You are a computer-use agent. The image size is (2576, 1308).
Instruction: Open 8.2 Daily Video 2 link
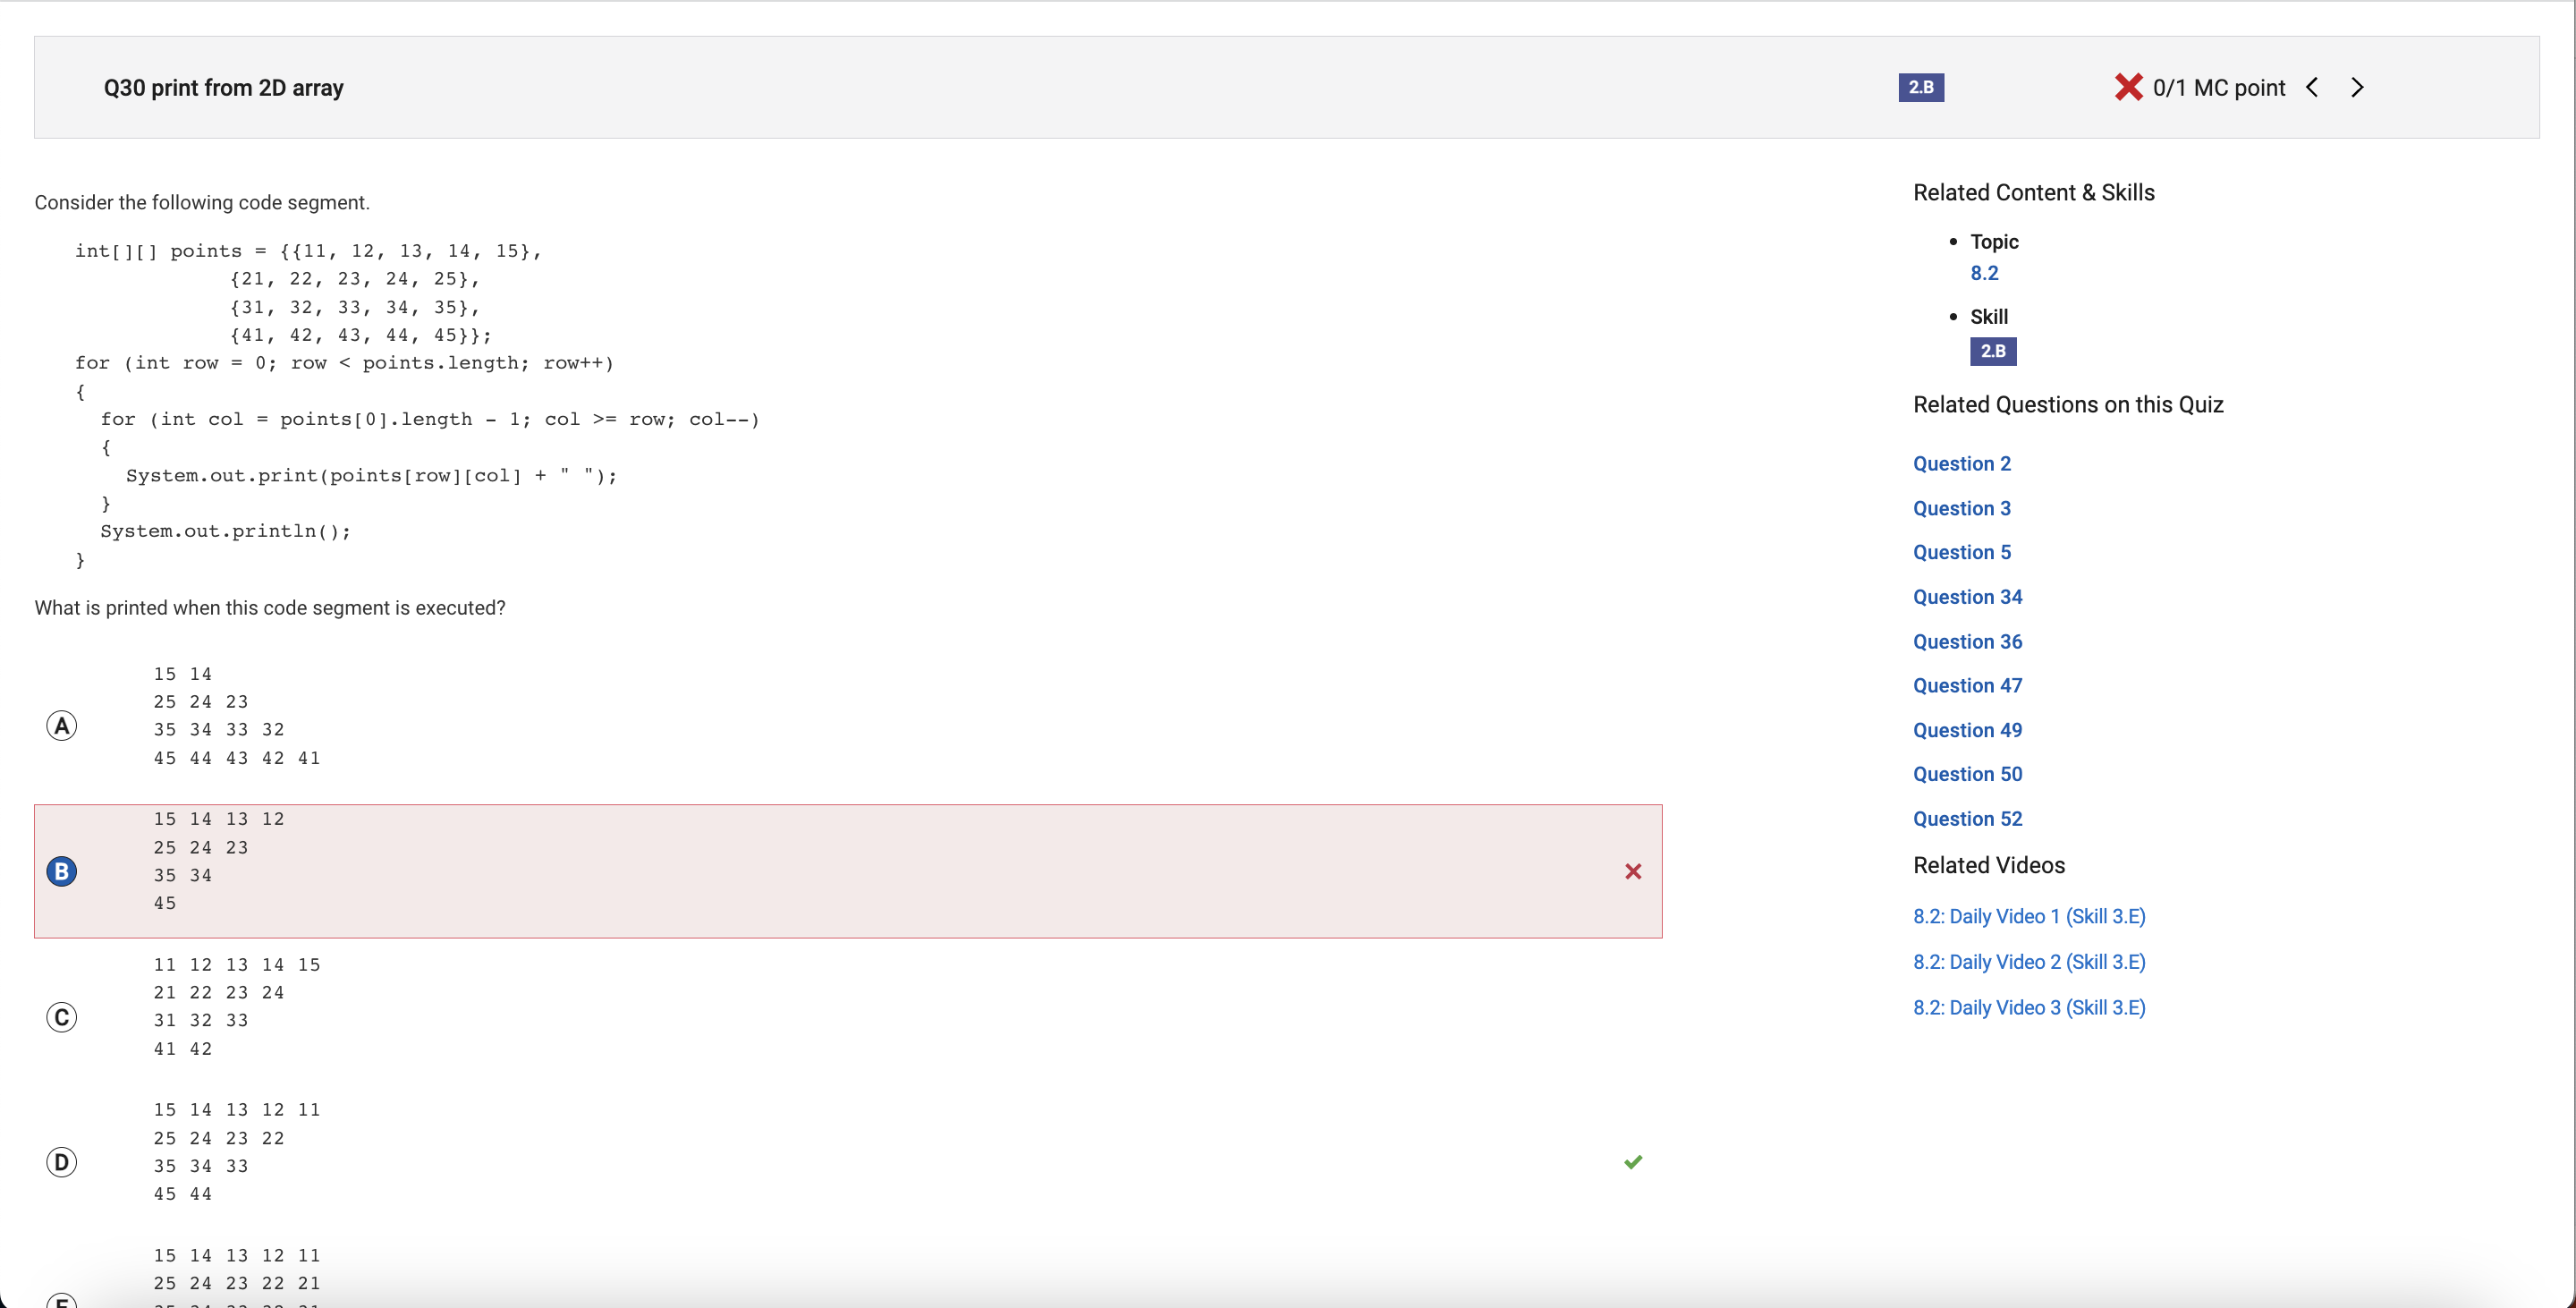pyautogui.click(x=2029, y=962)
